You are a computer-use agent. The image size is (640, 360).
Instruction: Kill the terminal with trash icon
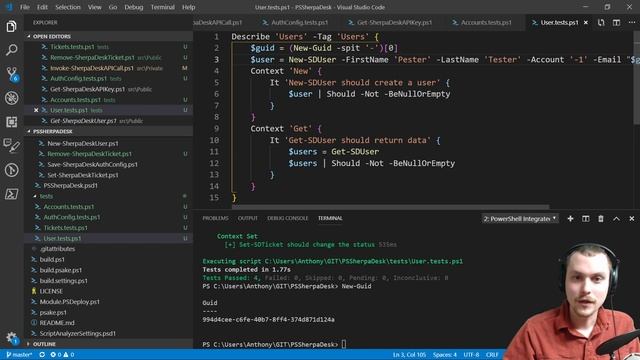pos(601,219)
